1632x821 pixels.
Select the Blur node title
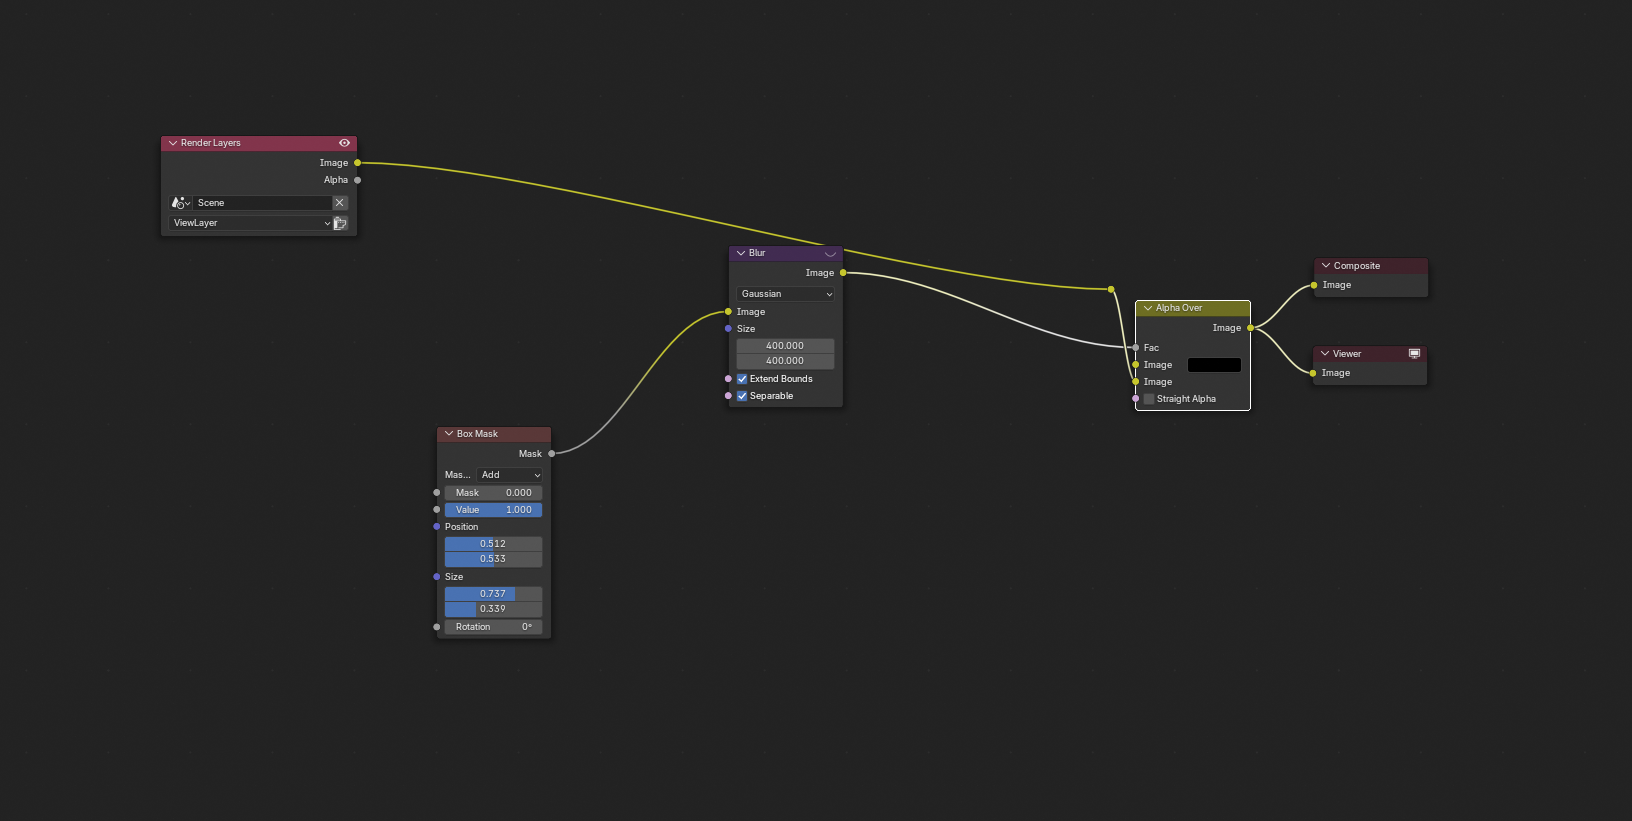(757, 253)
